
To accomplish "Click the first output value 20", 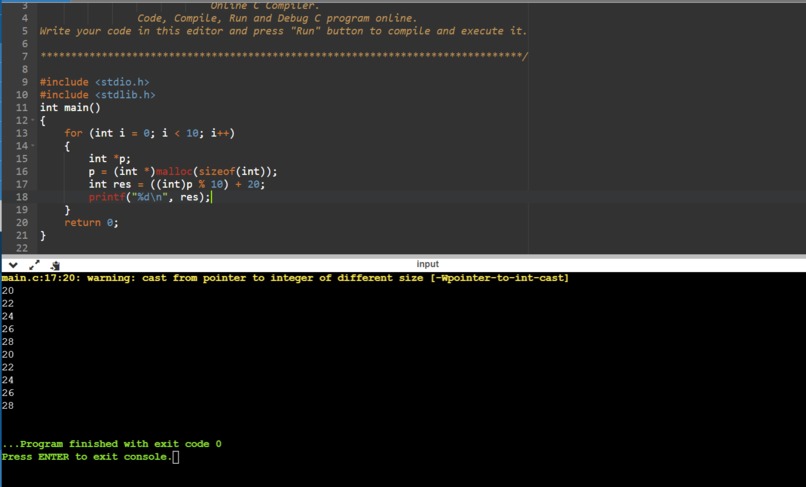I will (x=8, y=291).
